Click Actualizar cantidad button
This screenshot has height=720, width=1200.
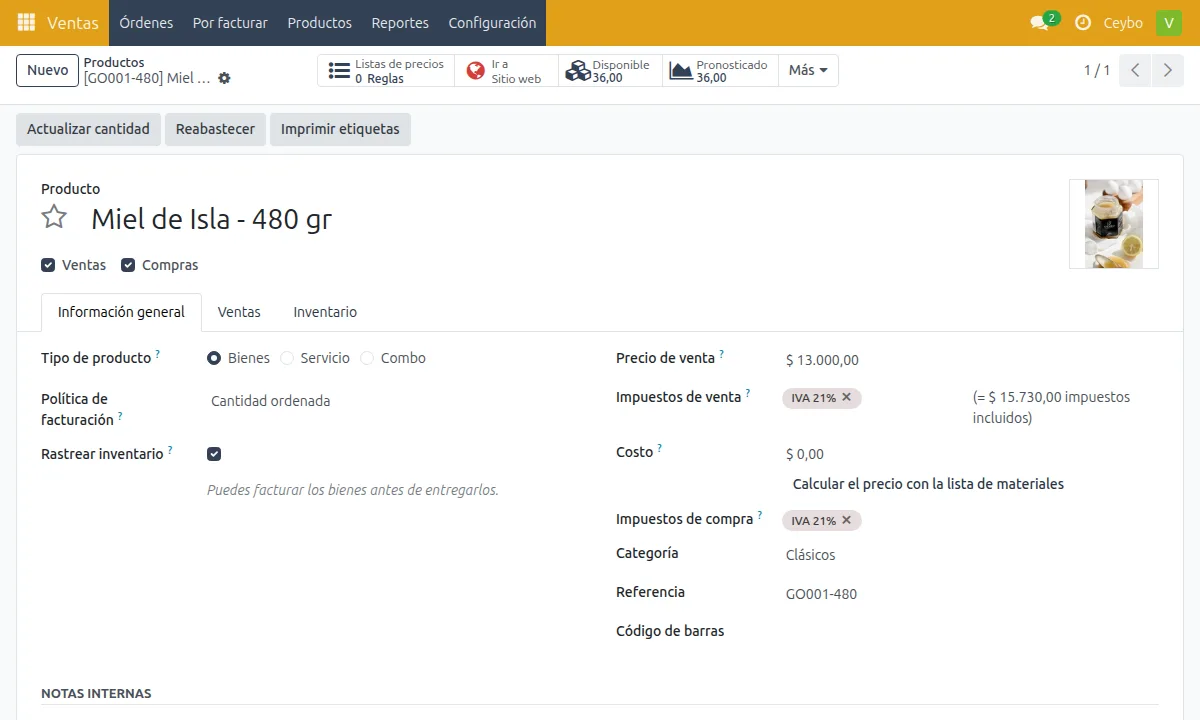[x=88, y=129]
